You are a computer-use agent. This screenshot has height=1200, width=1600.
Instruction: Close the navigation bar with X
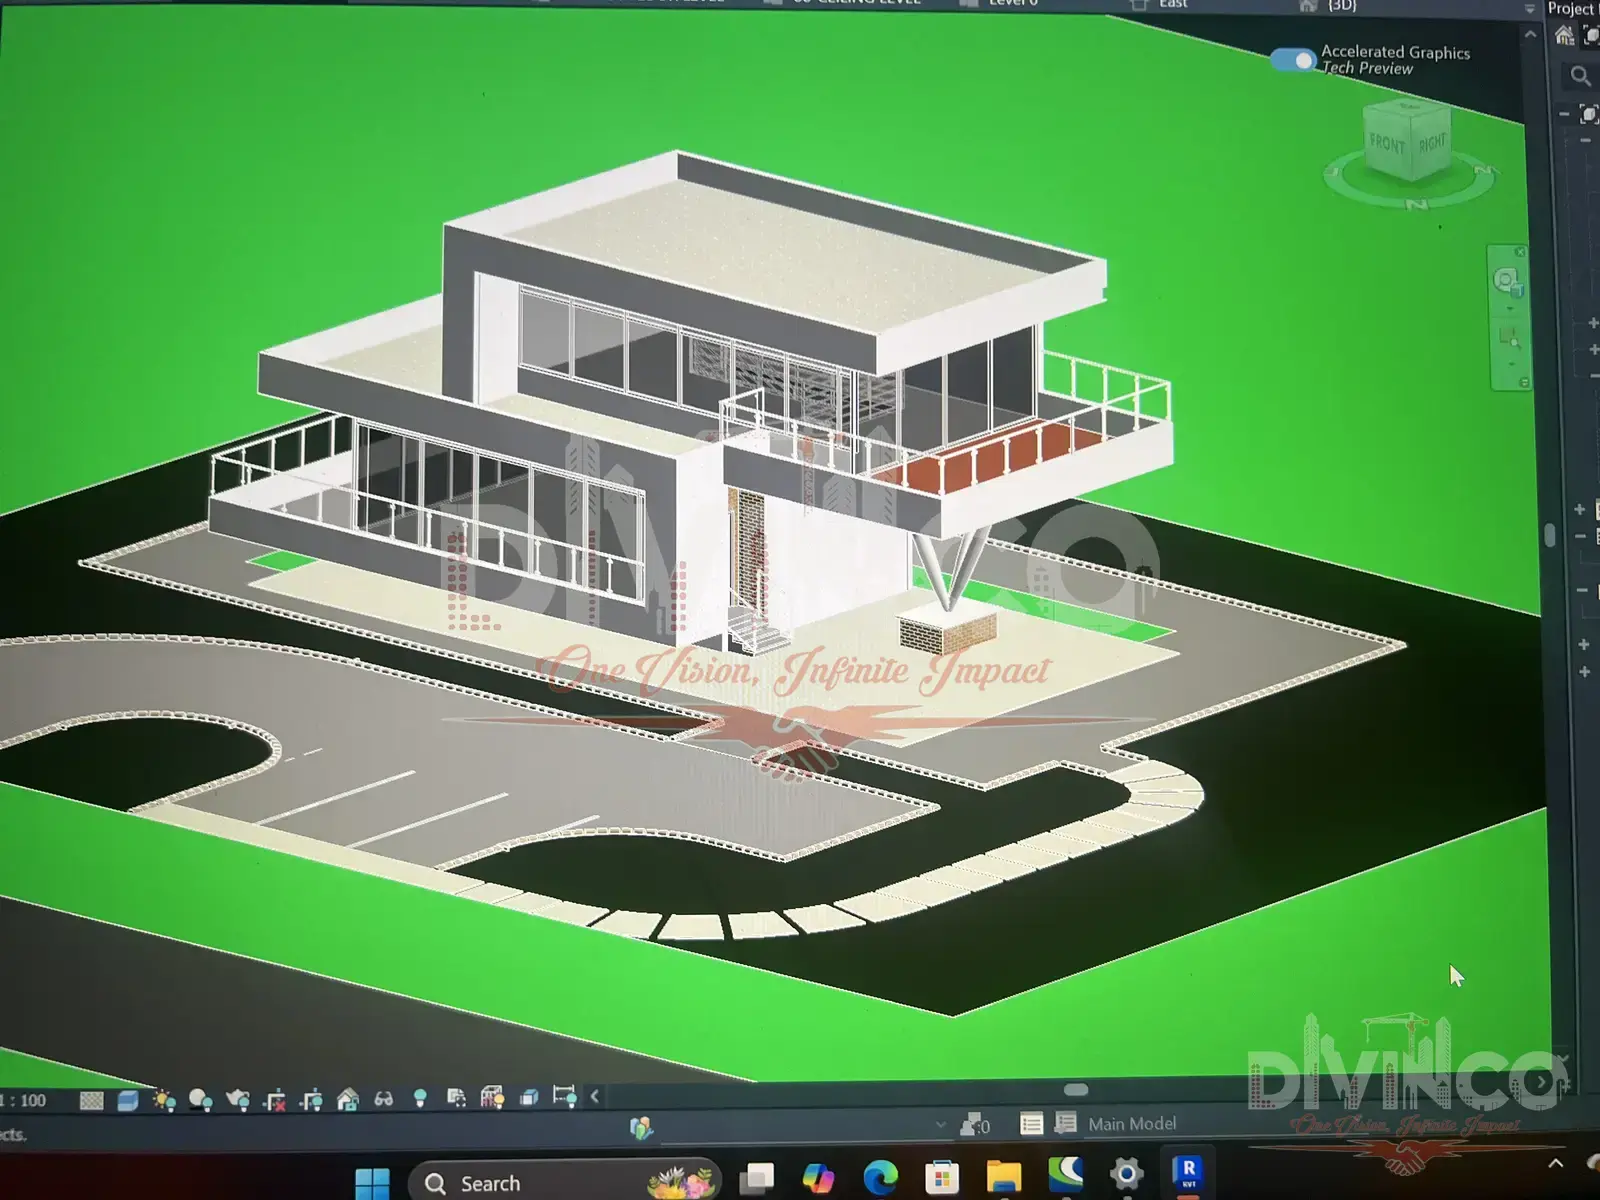(x=1520, y=252)
